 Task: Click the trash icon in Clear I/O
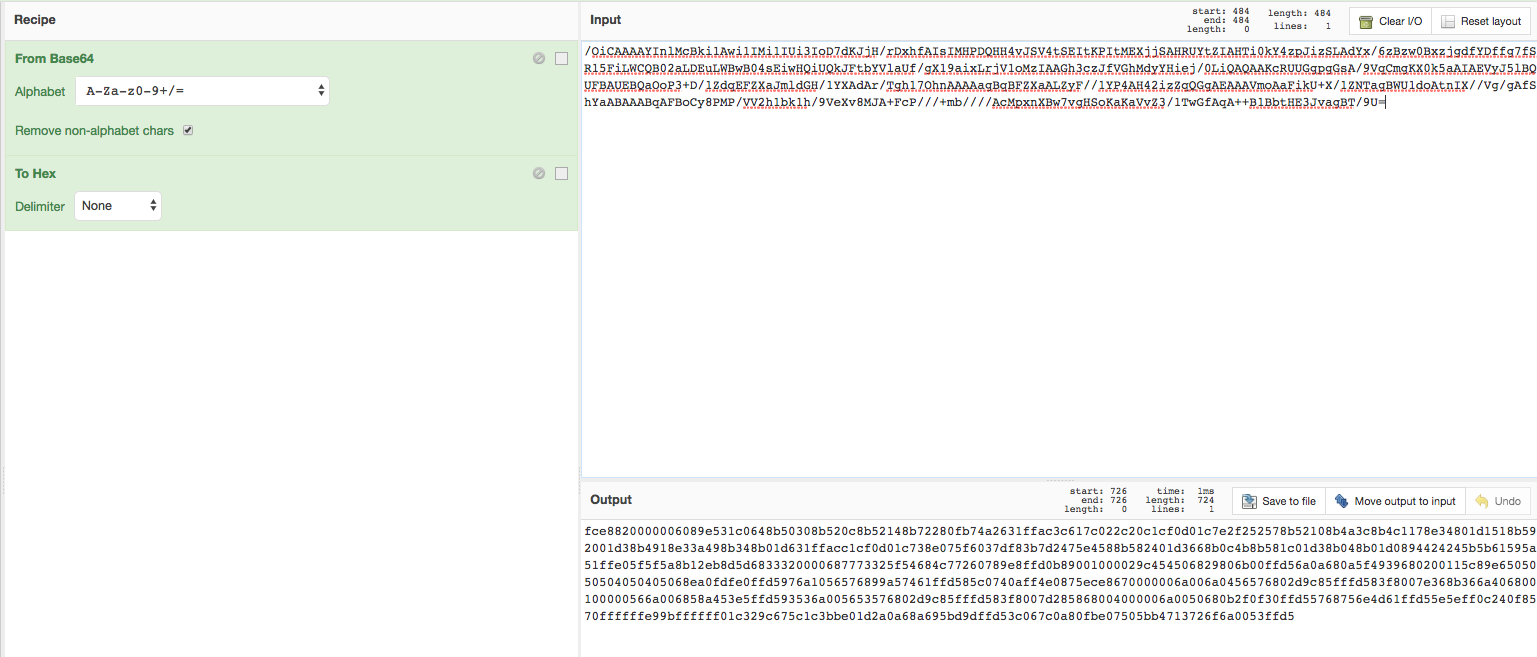(1366, 21)
